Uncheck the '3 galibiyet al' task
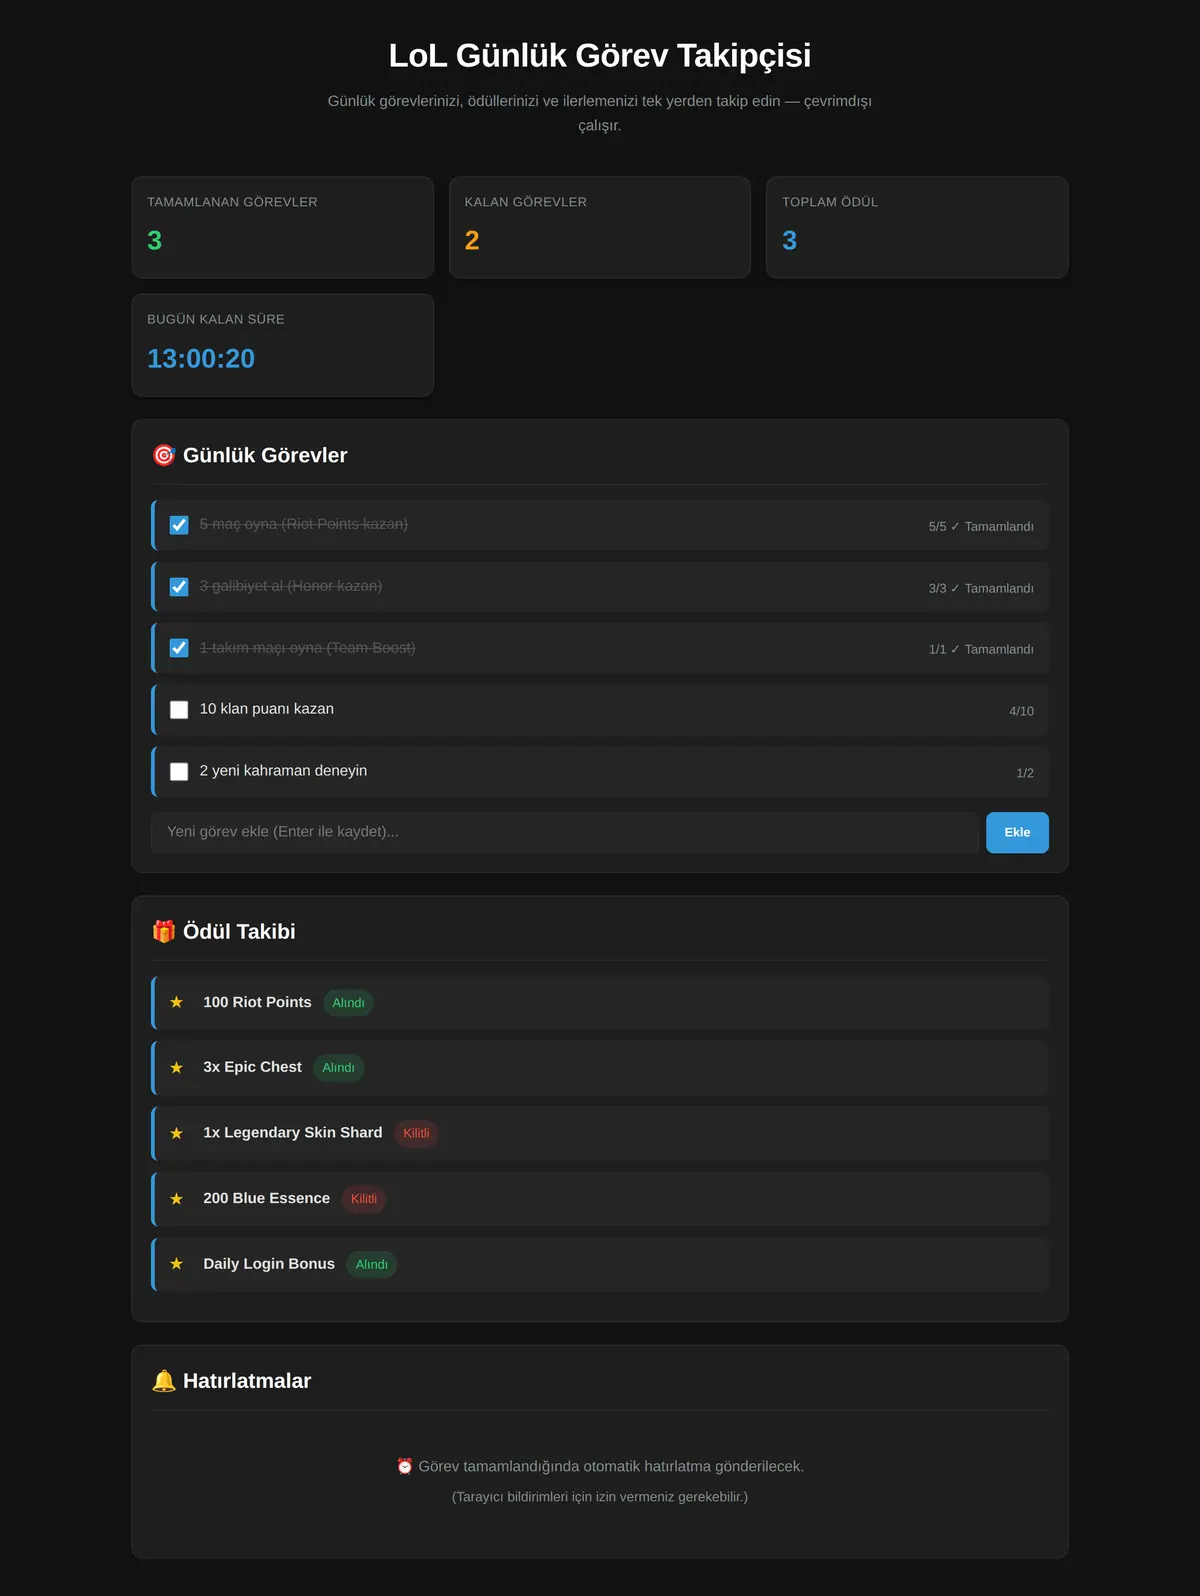This screenshot has height=1596, width=1200. click(179, 587)
